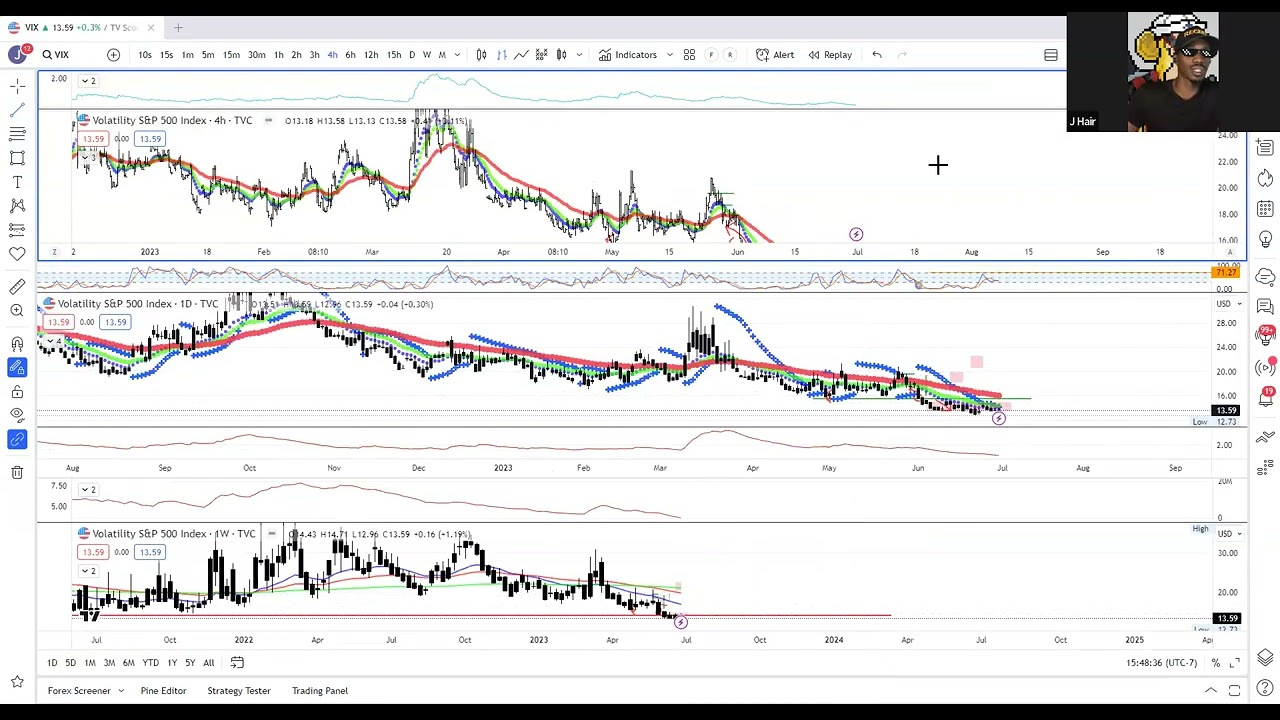Select the ruler measure tool

(x=17, y=287)
